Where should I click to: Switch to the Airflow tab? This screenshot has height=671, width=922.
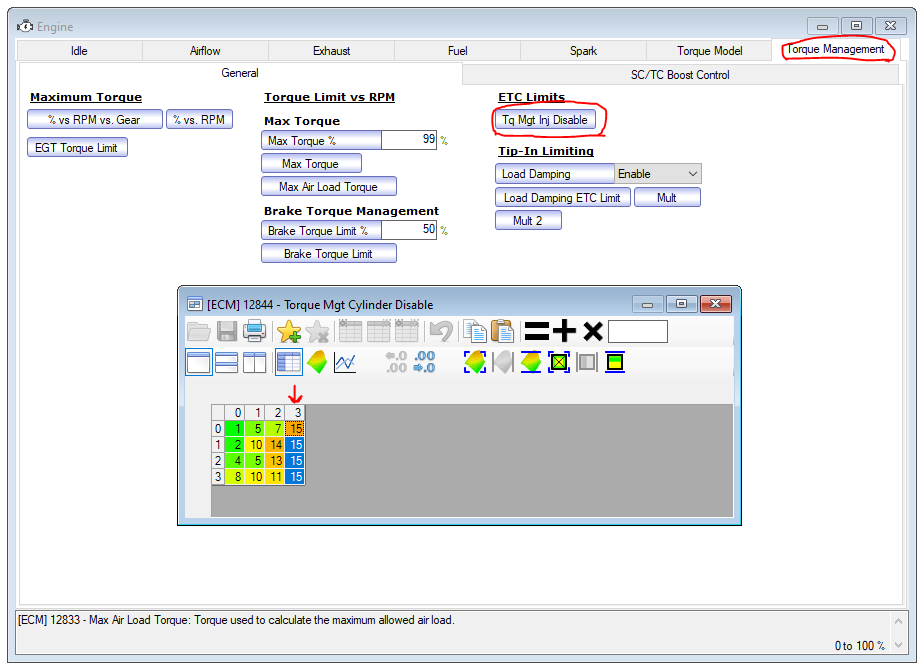(x=205, y=51)
